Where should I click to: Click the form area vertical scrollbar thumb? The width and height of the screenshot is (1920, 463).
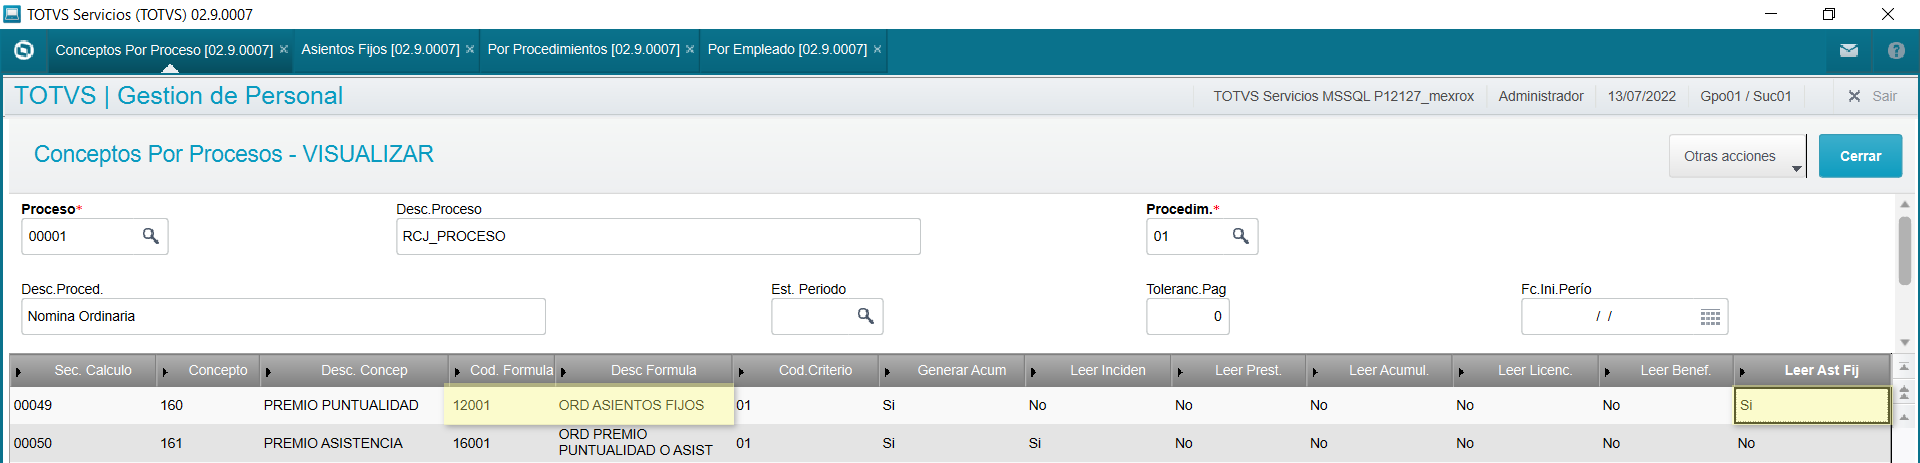(x=1904, y=249)
